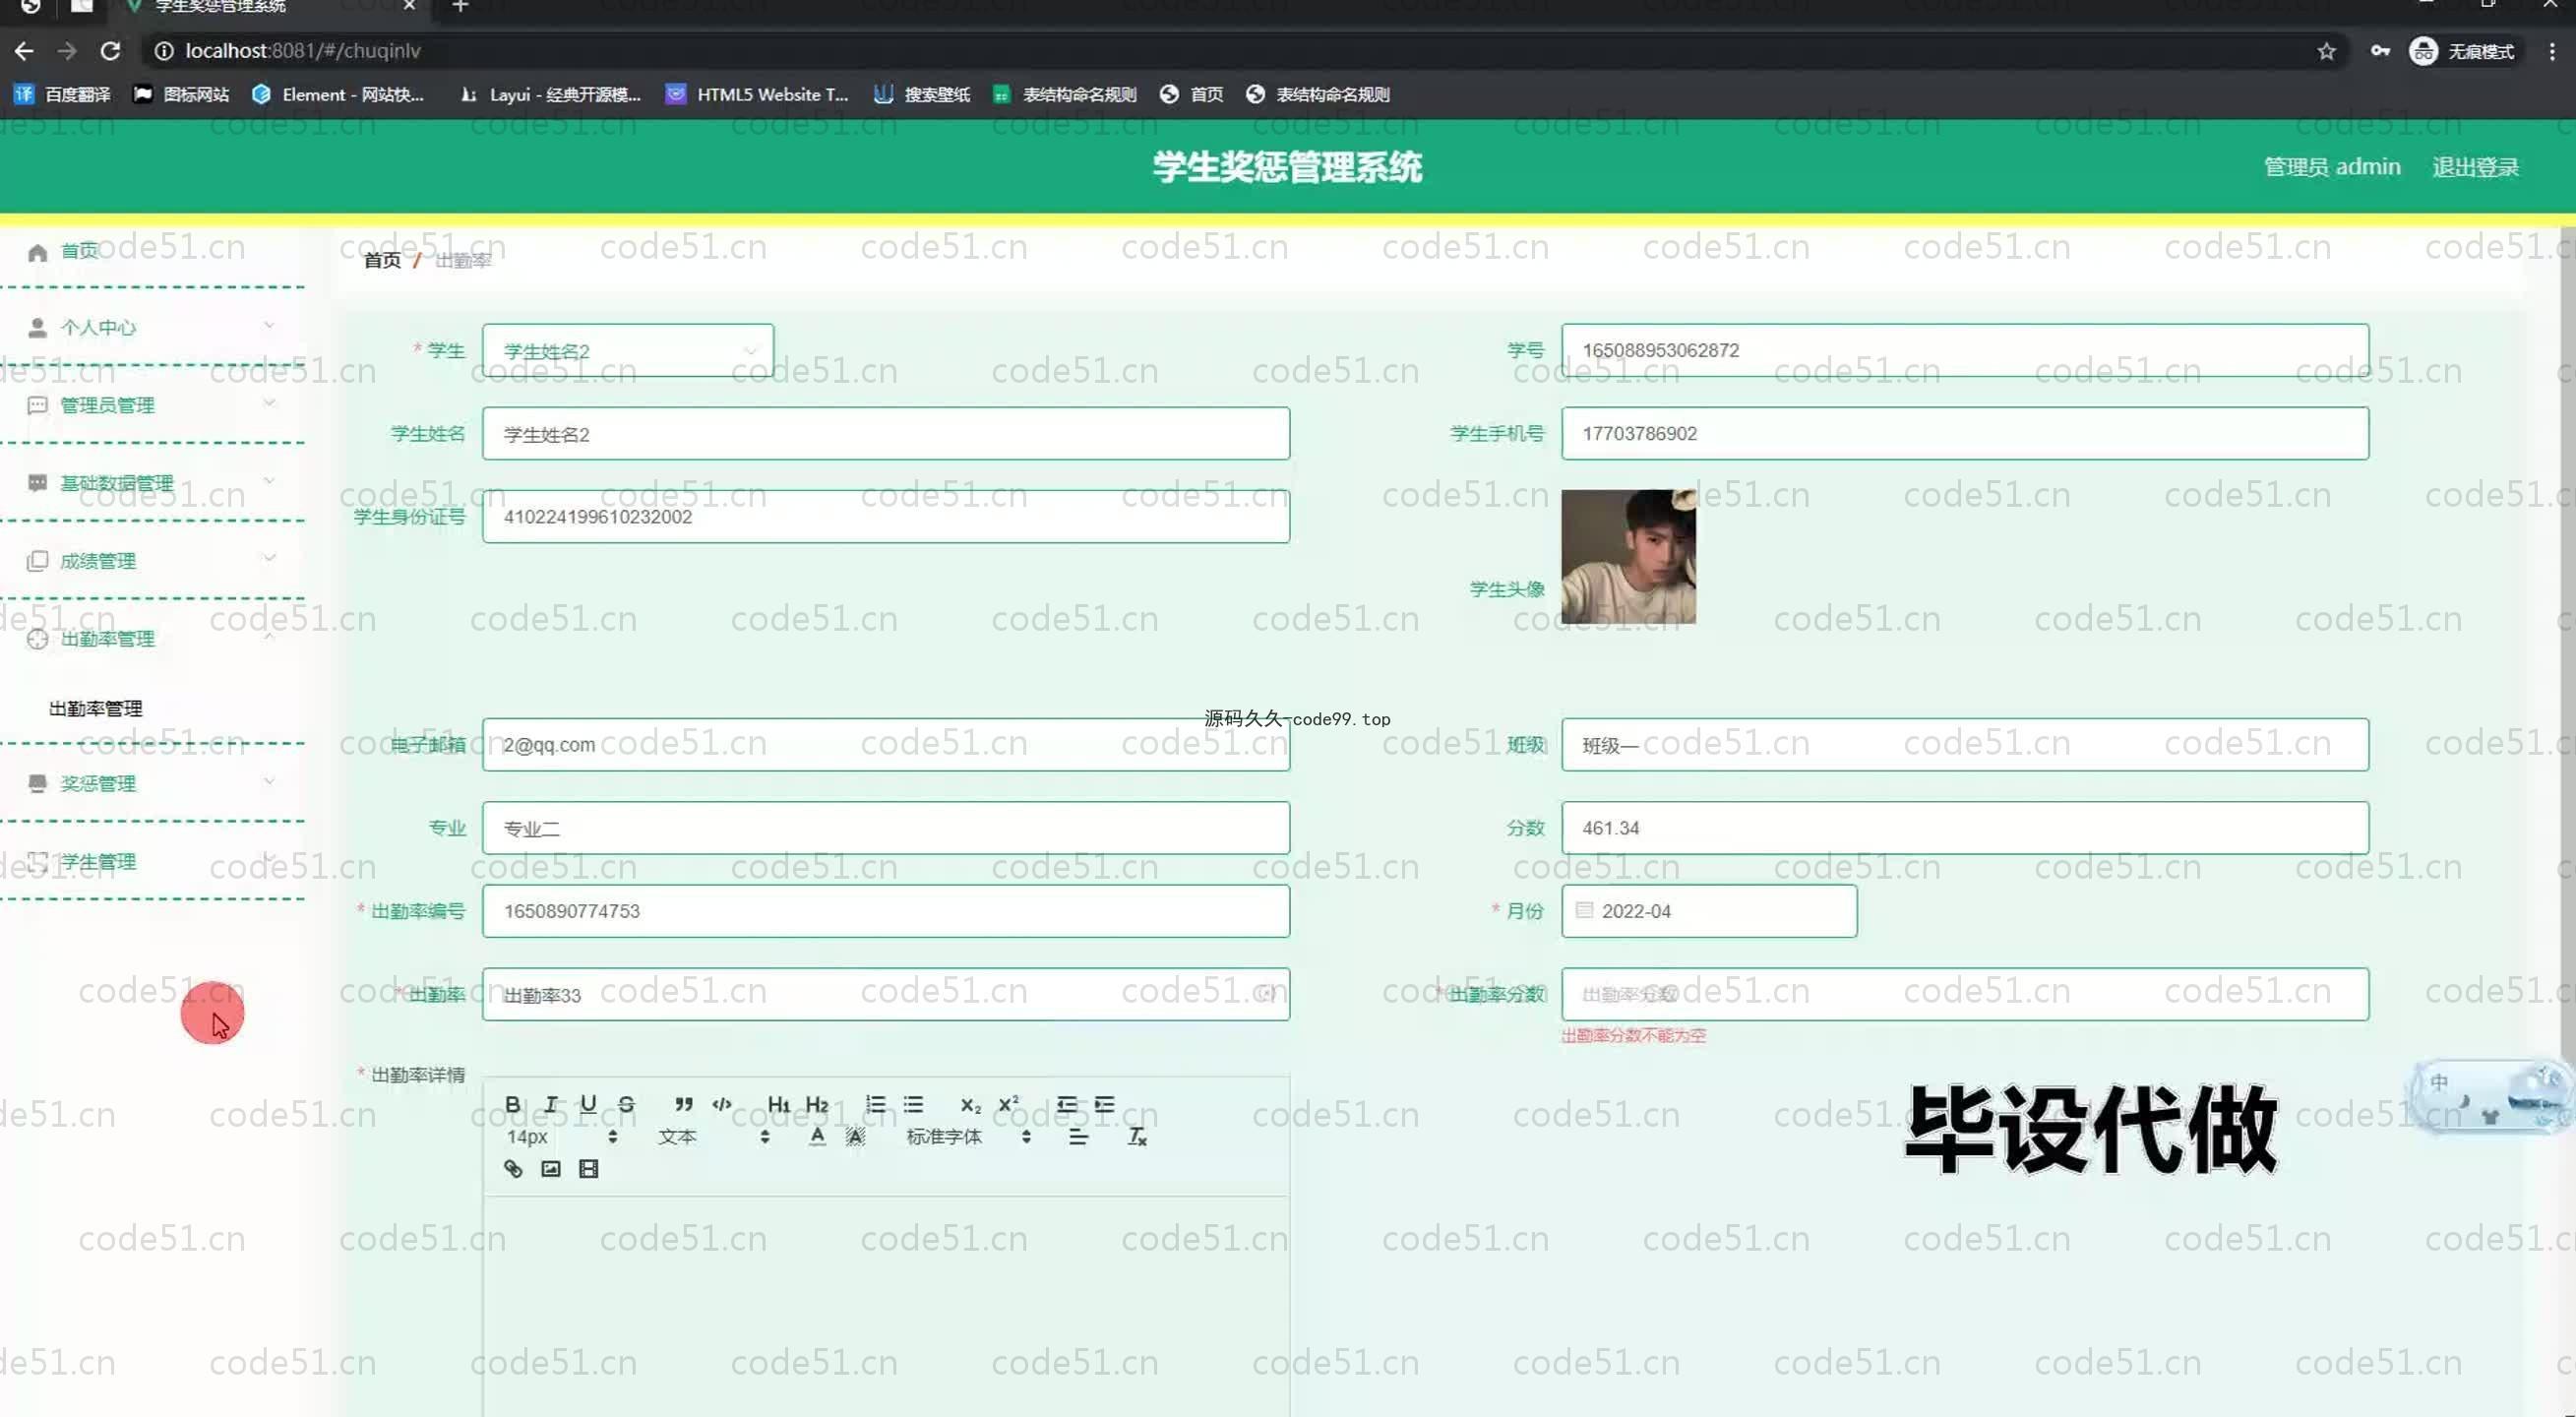Toggle underline formatting in the editor
Viewport: 2576px width, 1417px height.
click(588, 1104)
